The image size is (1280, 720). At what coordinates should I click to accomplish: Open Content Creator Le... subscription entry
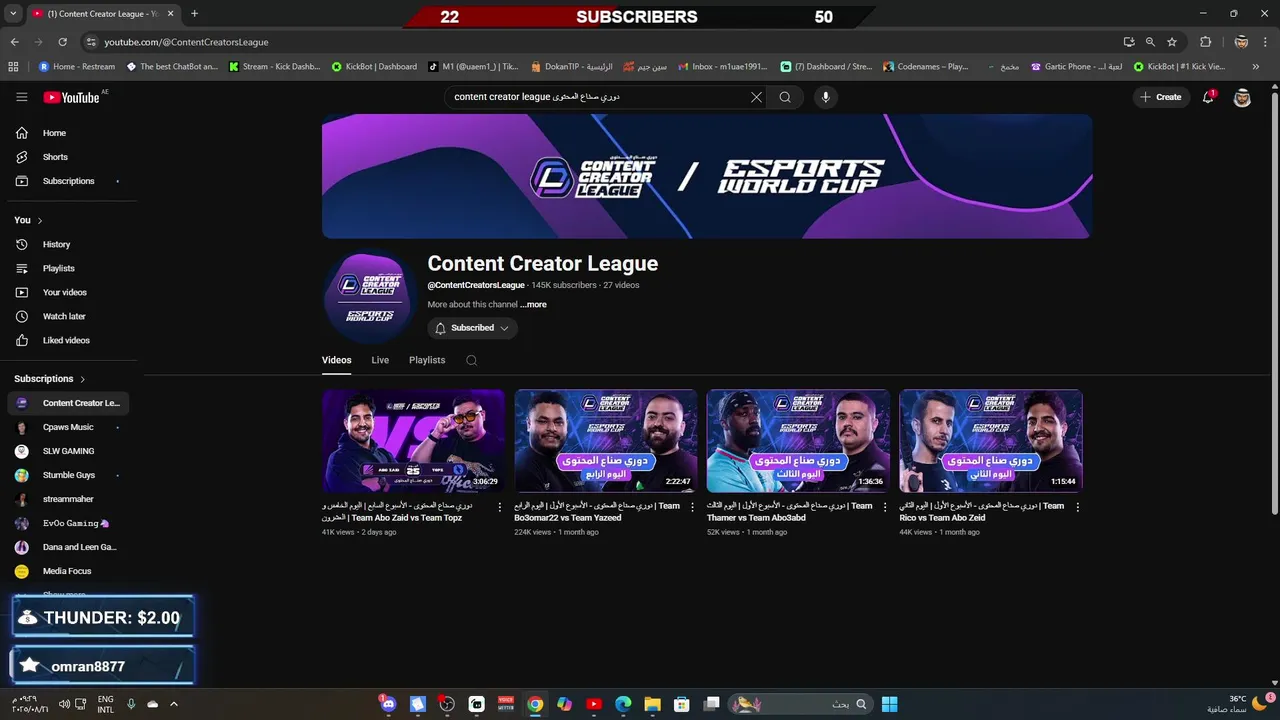point(68,403)
